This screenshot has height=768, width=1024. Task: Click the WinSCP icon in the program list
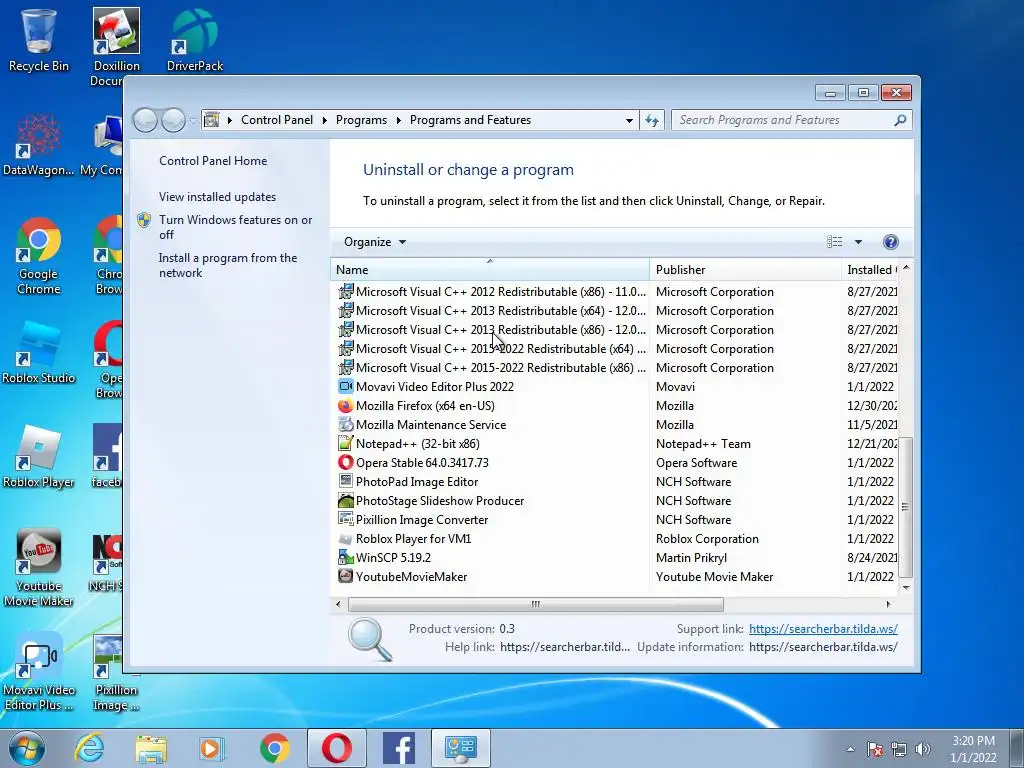(x=345, y=557)
